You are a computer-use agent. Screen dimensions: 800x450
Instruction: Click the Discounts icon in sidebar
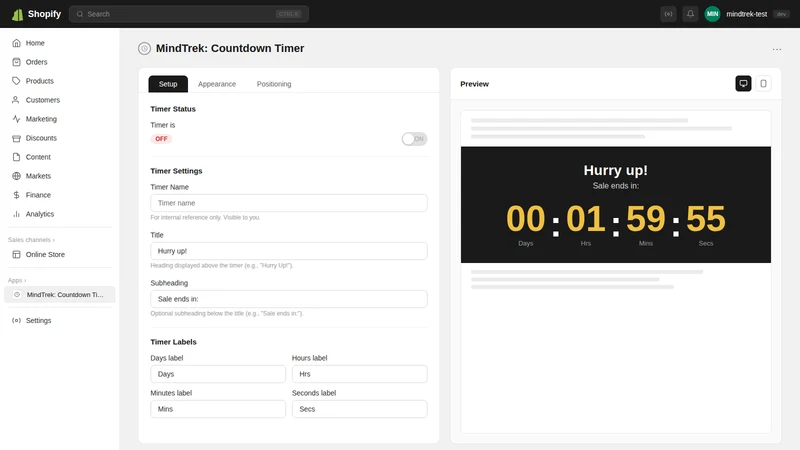coord(16,138)
